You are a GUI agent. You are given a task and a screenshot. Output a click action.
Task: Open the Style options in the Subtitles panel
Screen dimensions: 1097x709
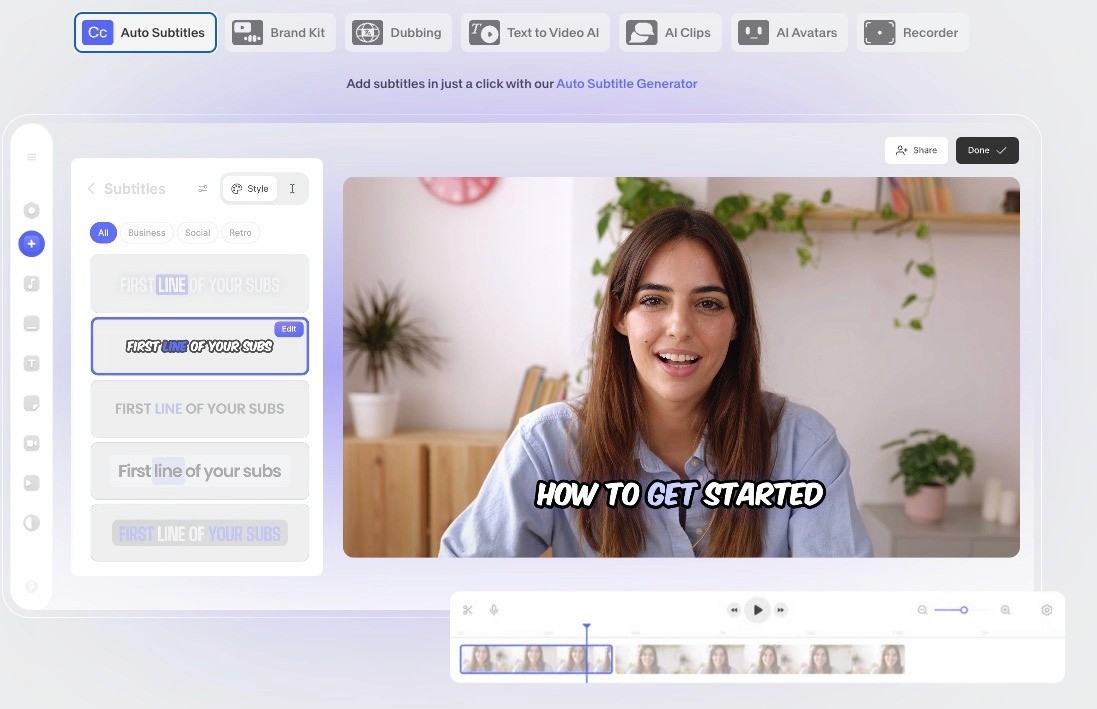pyautogui.click(x=249, y=188)
